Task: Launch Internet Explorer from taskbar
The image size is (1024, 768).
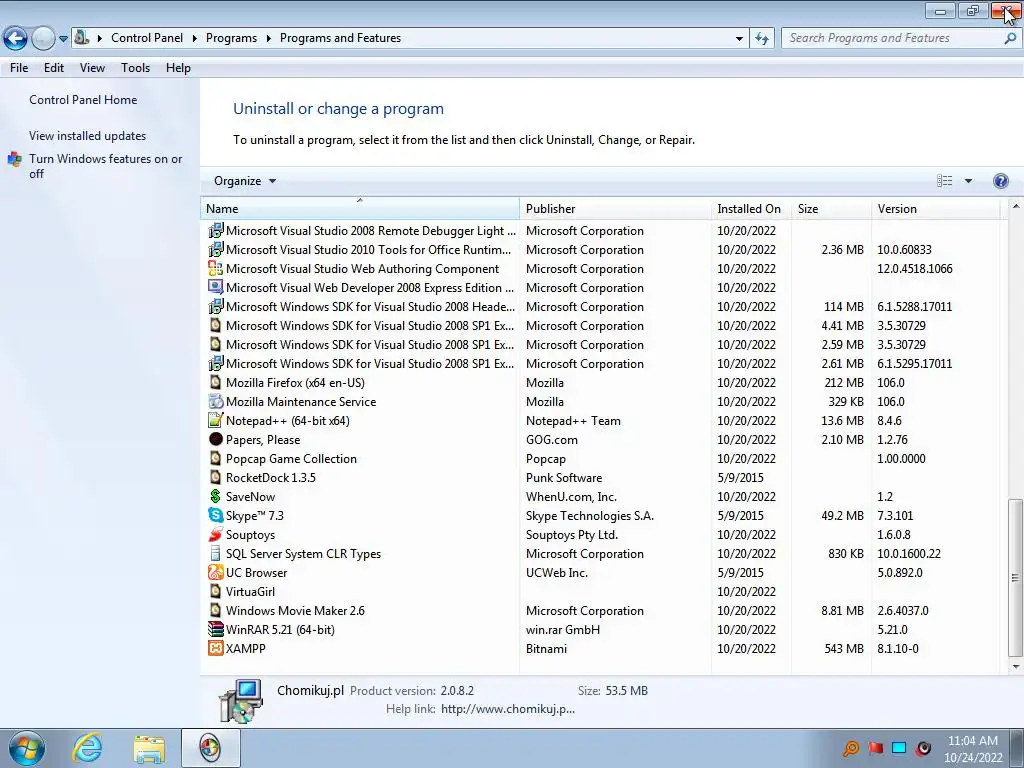Action: (88, 748)
